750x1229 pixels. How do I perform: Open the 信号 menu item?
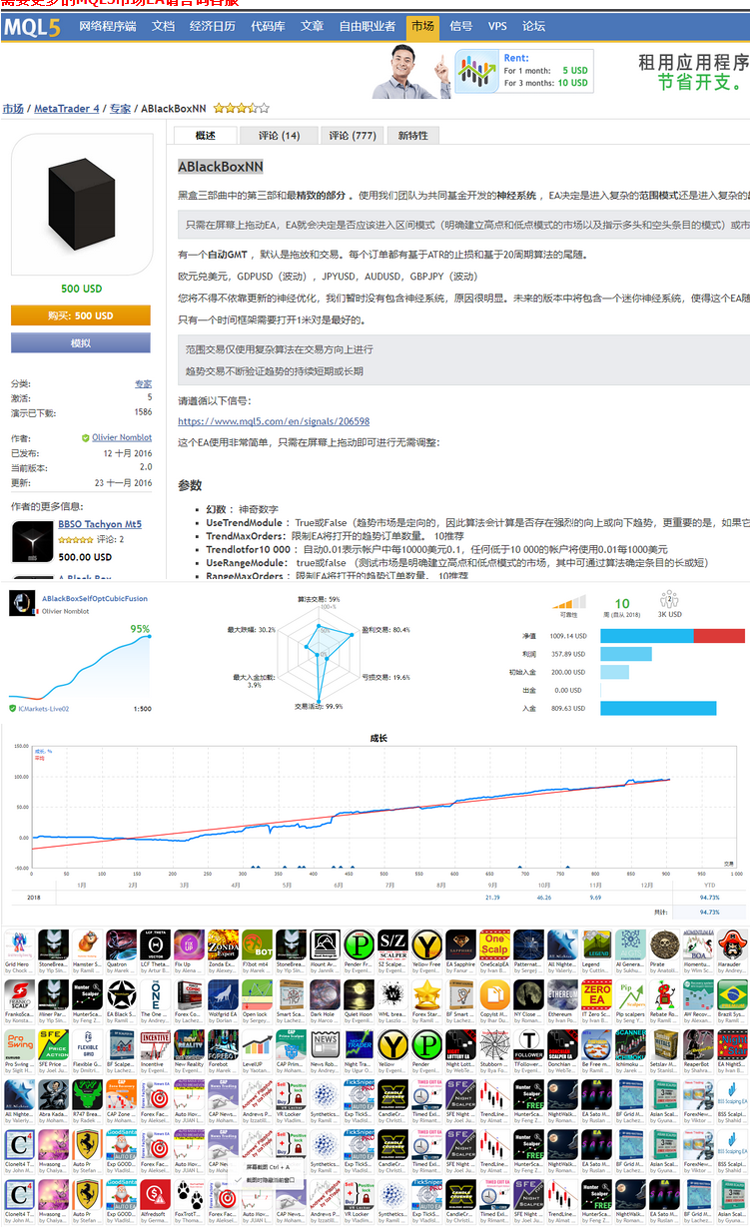click(461, 27)
